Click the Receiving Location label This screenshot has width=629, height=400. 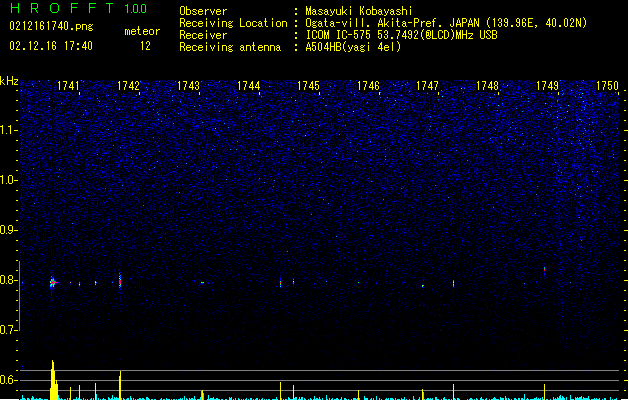[x=233, y=23]
